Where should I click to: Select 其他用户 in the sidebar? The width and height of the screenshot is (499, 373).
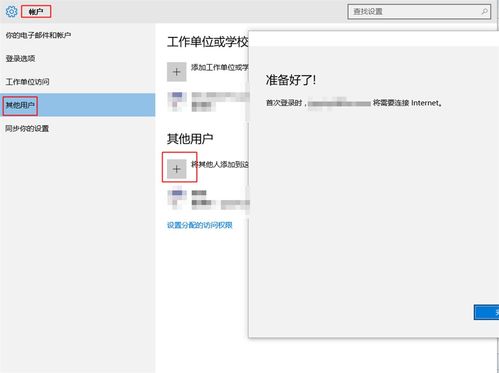20,105
